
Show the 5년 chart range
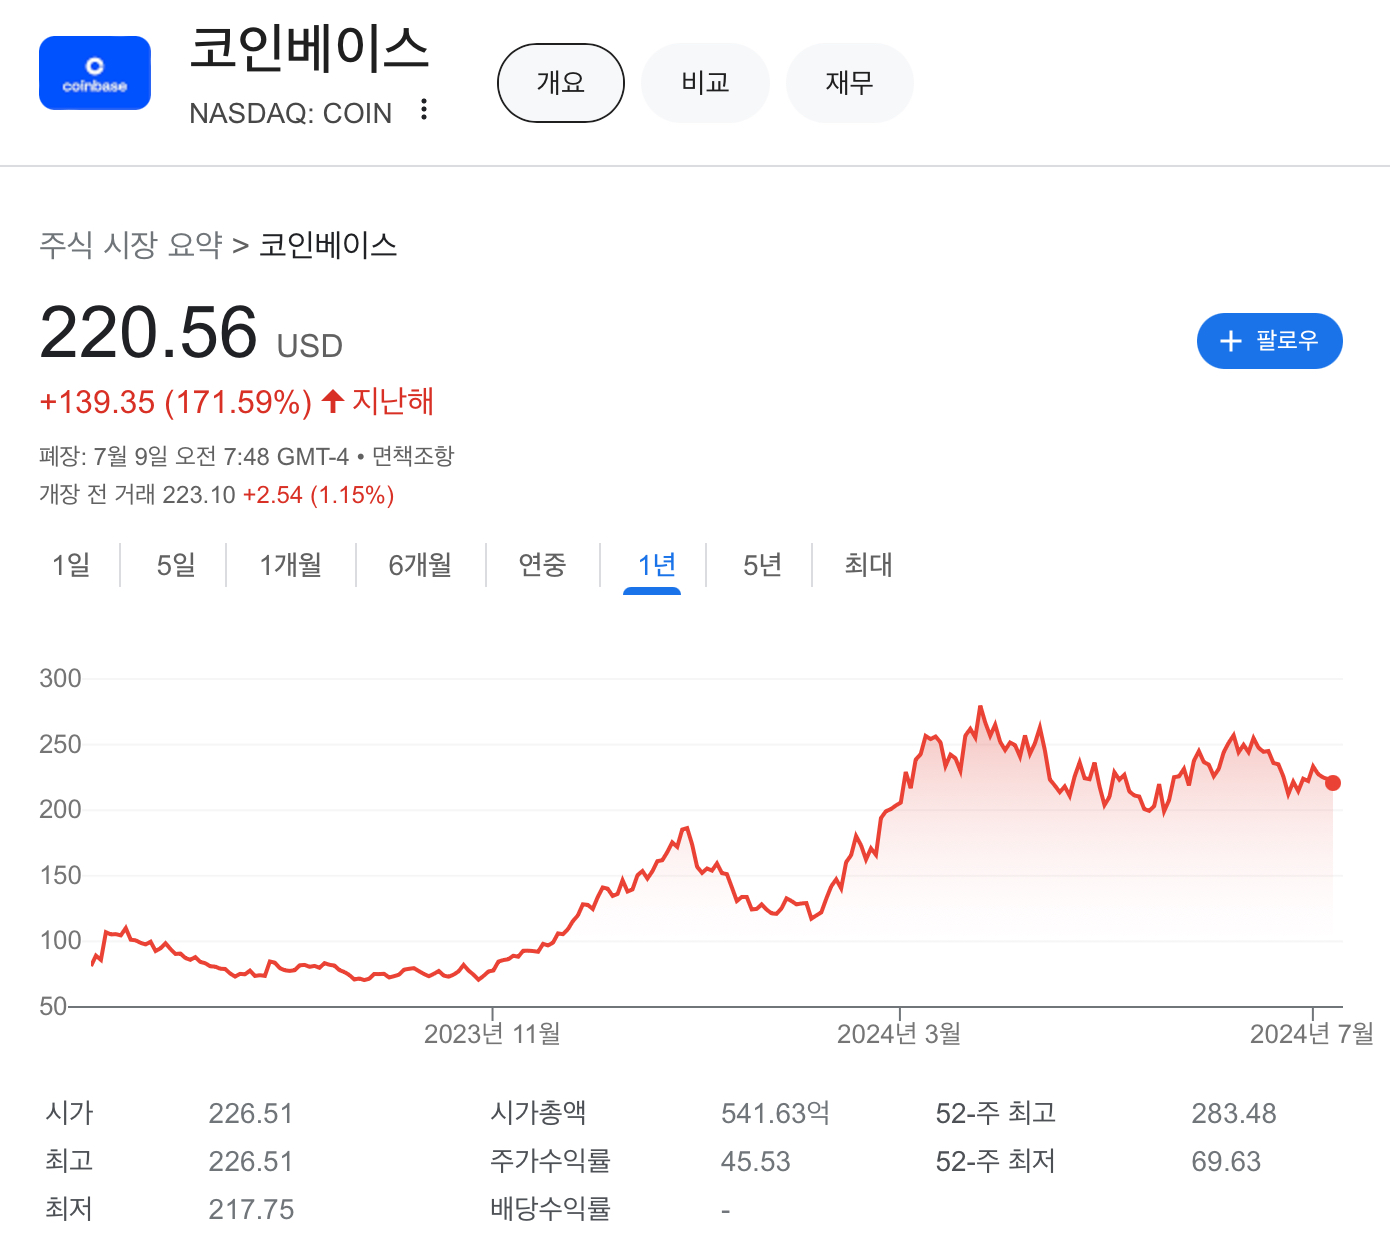(762, 565)
